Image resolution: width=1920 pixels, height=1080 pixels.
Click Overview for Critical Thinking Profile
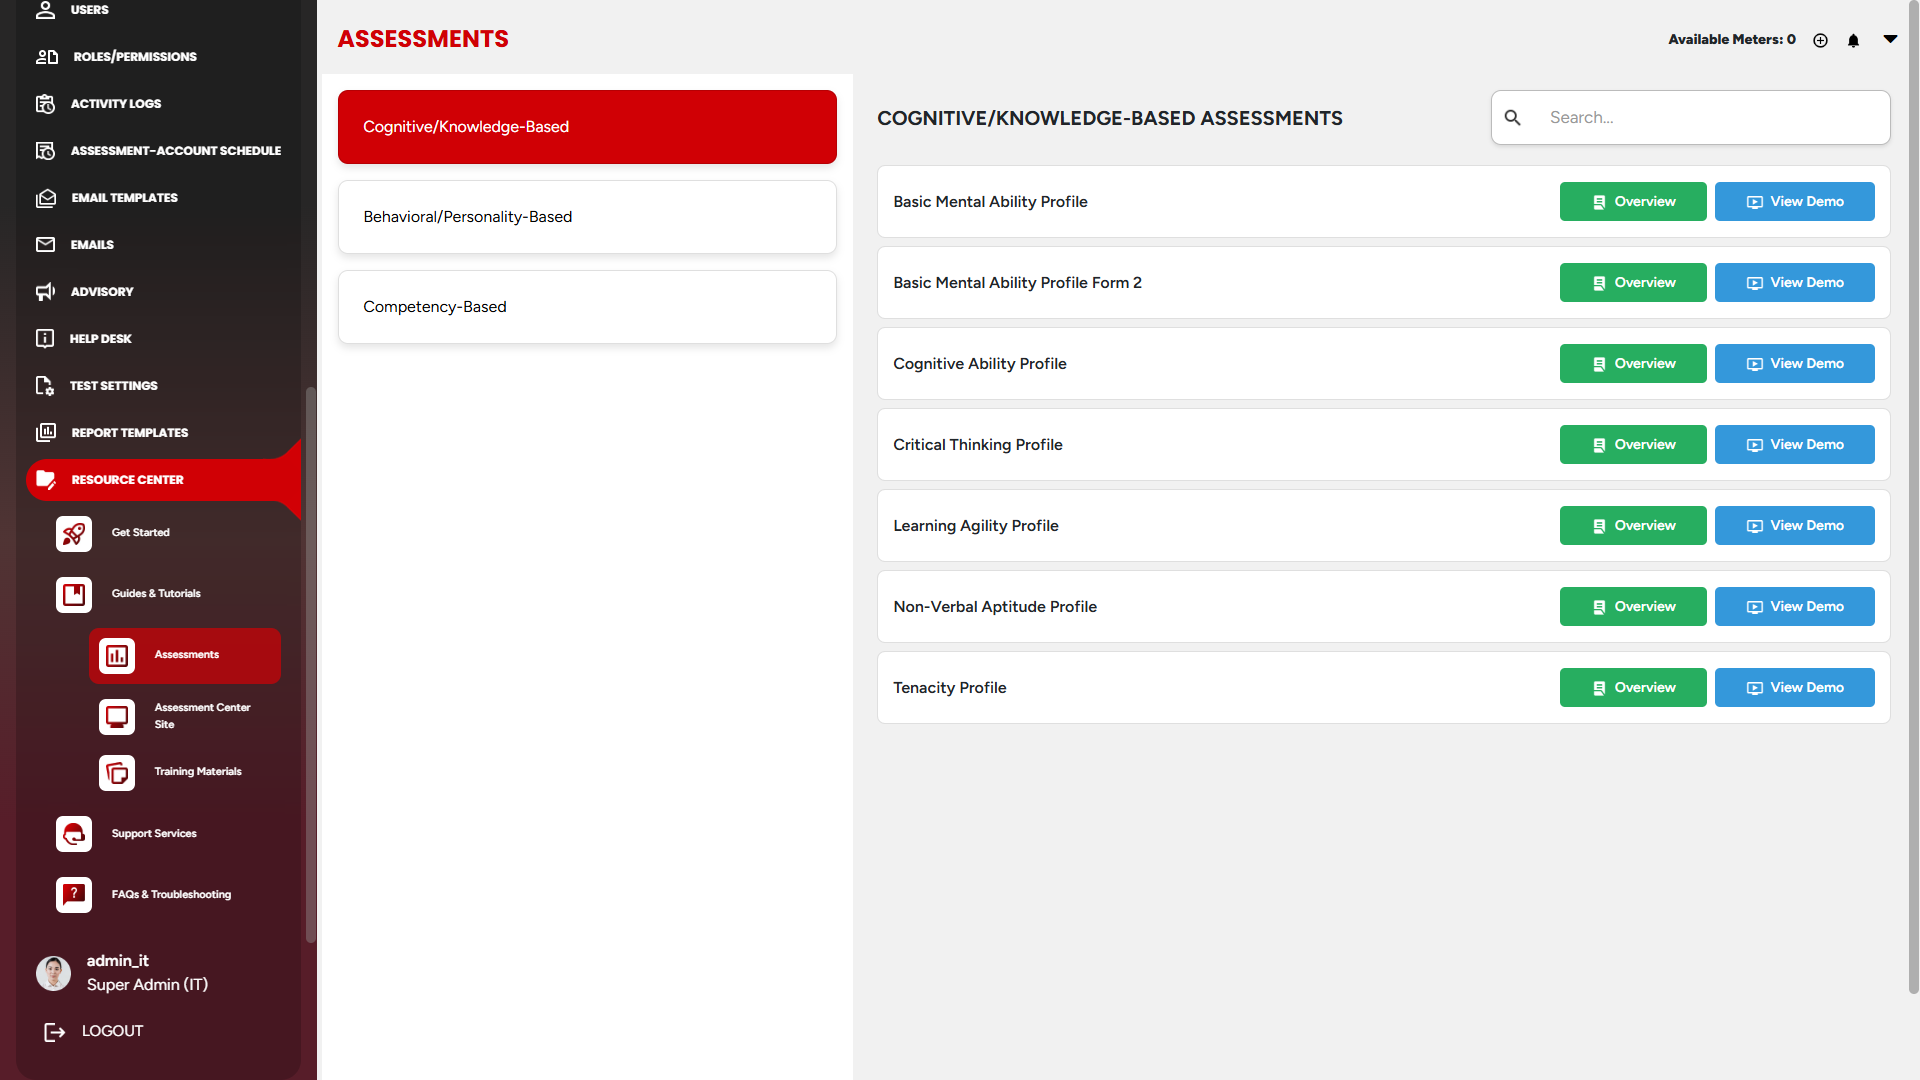tap(1632, 445)
